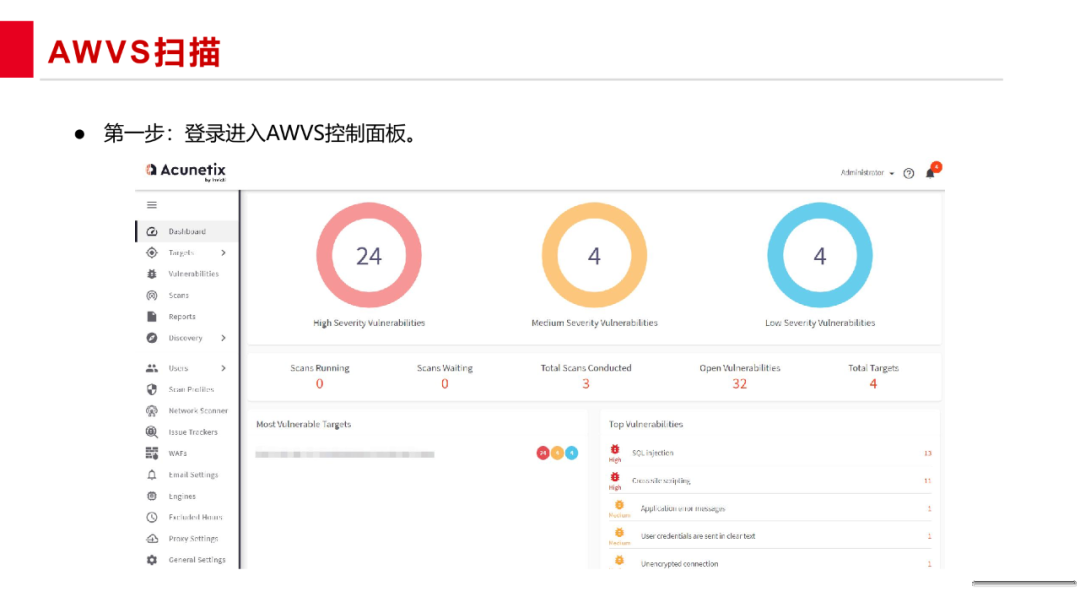This screenshot has width=1080, height=608.
Task: Click the Discovery compass icon
Action: point(152,338)
